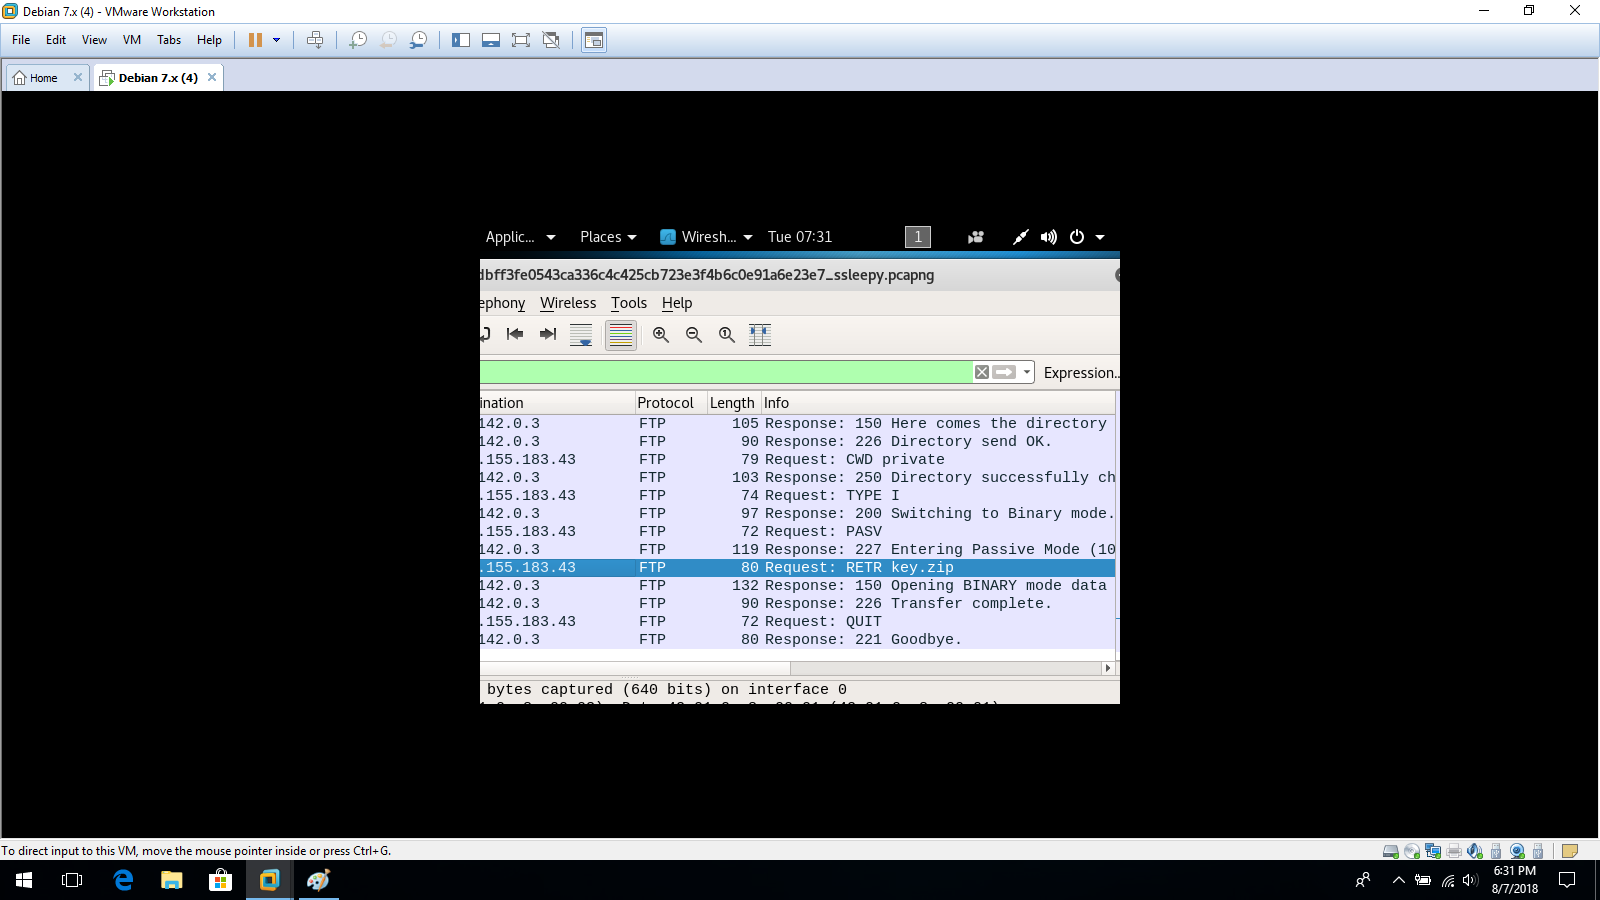Open the Places dropdown menu
The image size is (1600, 900).
[x=608, y=237]
